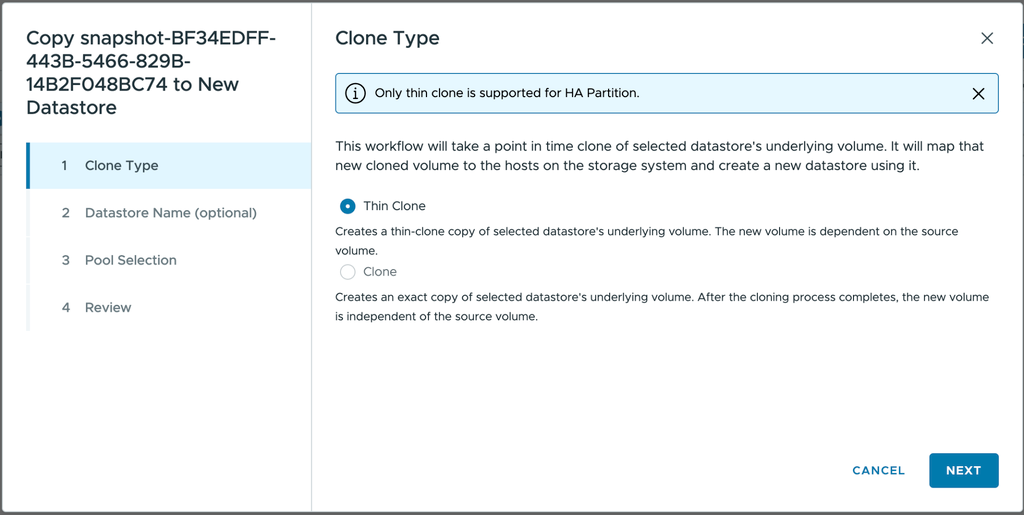Click the Thin Clone option label
The height and width of the screenshot is (515, 1024).
394,206
